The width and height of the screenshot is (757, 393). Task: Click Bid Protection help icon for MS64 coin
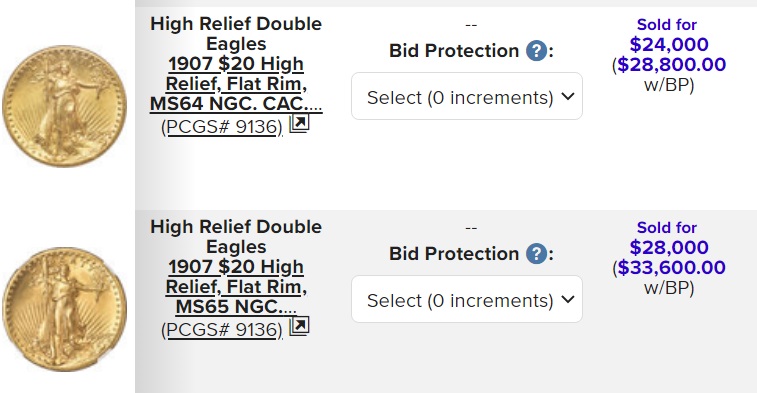click(536, 51)
